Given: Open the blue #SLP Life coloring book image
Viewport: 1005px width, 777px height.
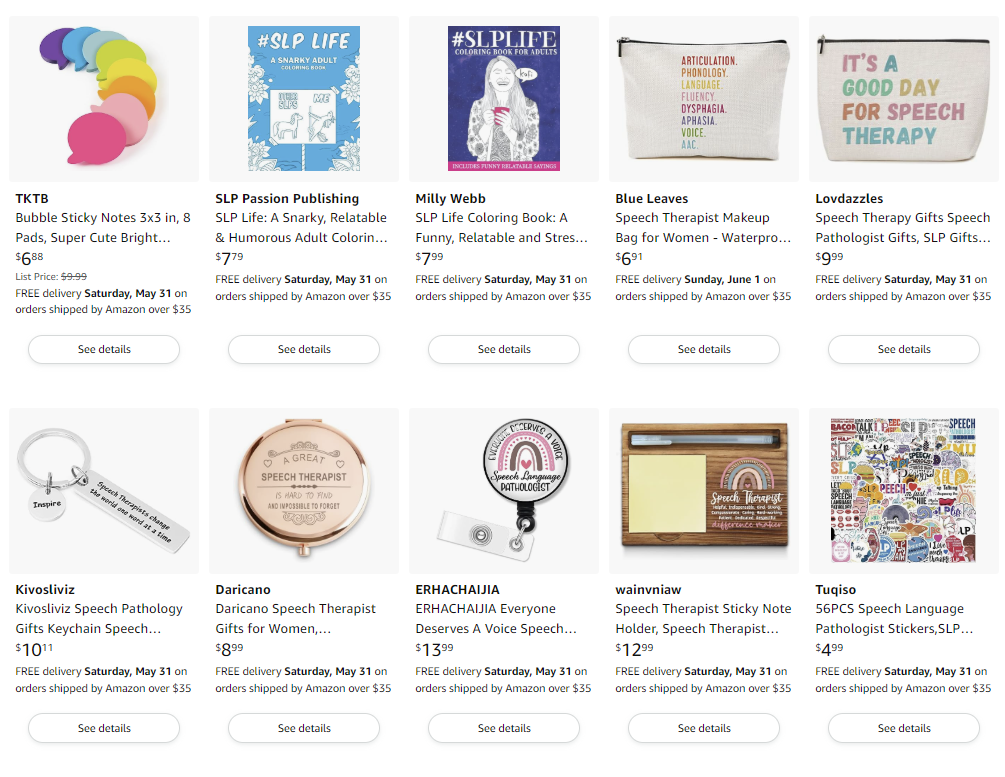Looking at the screenshot, I should 304,99.
